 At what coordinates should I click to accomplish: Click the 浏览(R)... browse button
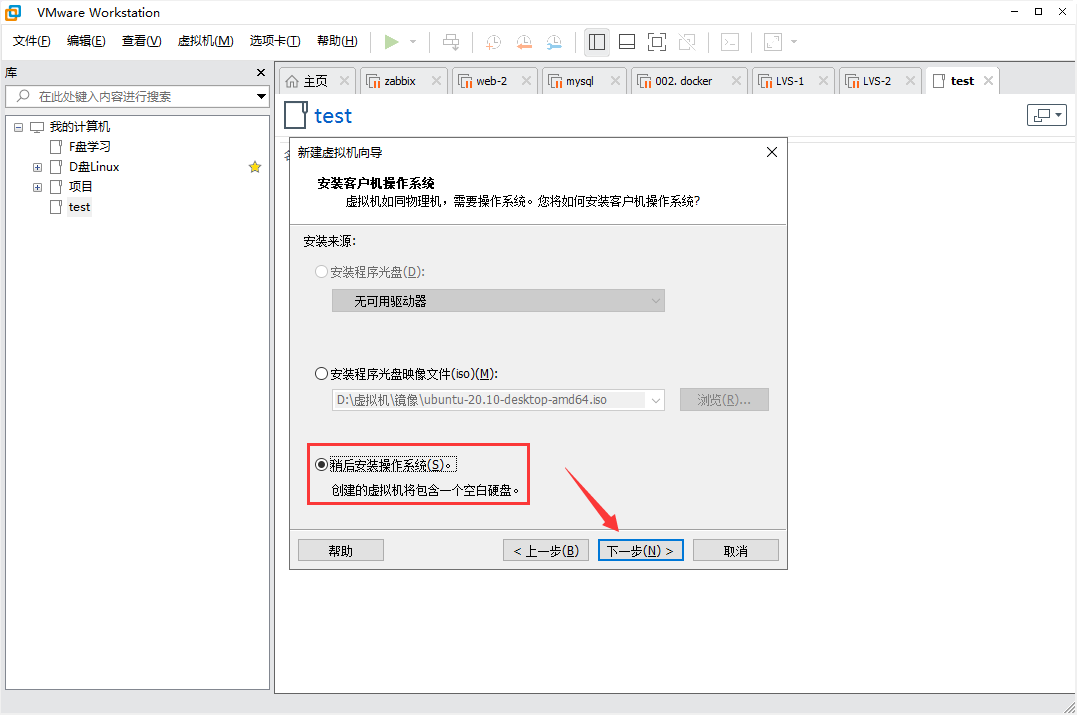[x=724, y=400]
